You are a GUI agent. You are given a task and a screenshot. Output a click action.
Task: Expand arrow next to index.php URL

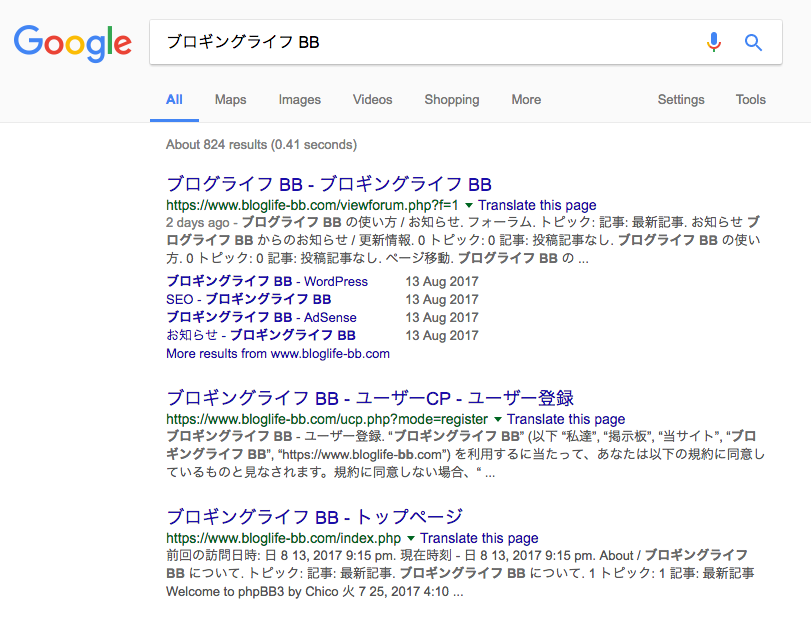pyautogui.click(x=411, y=538)
